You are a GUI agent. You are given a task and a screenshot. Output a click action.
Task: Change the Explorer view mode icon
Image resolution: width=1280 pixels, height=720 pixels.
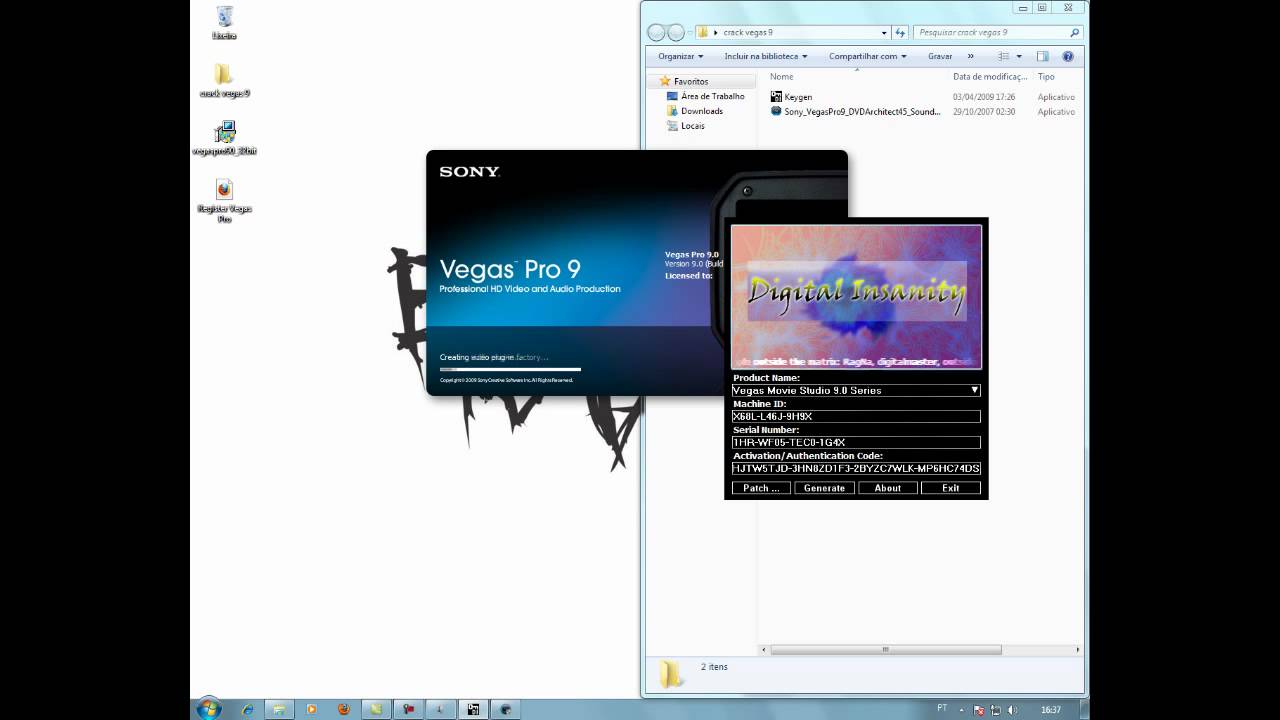click(1004, 56)
